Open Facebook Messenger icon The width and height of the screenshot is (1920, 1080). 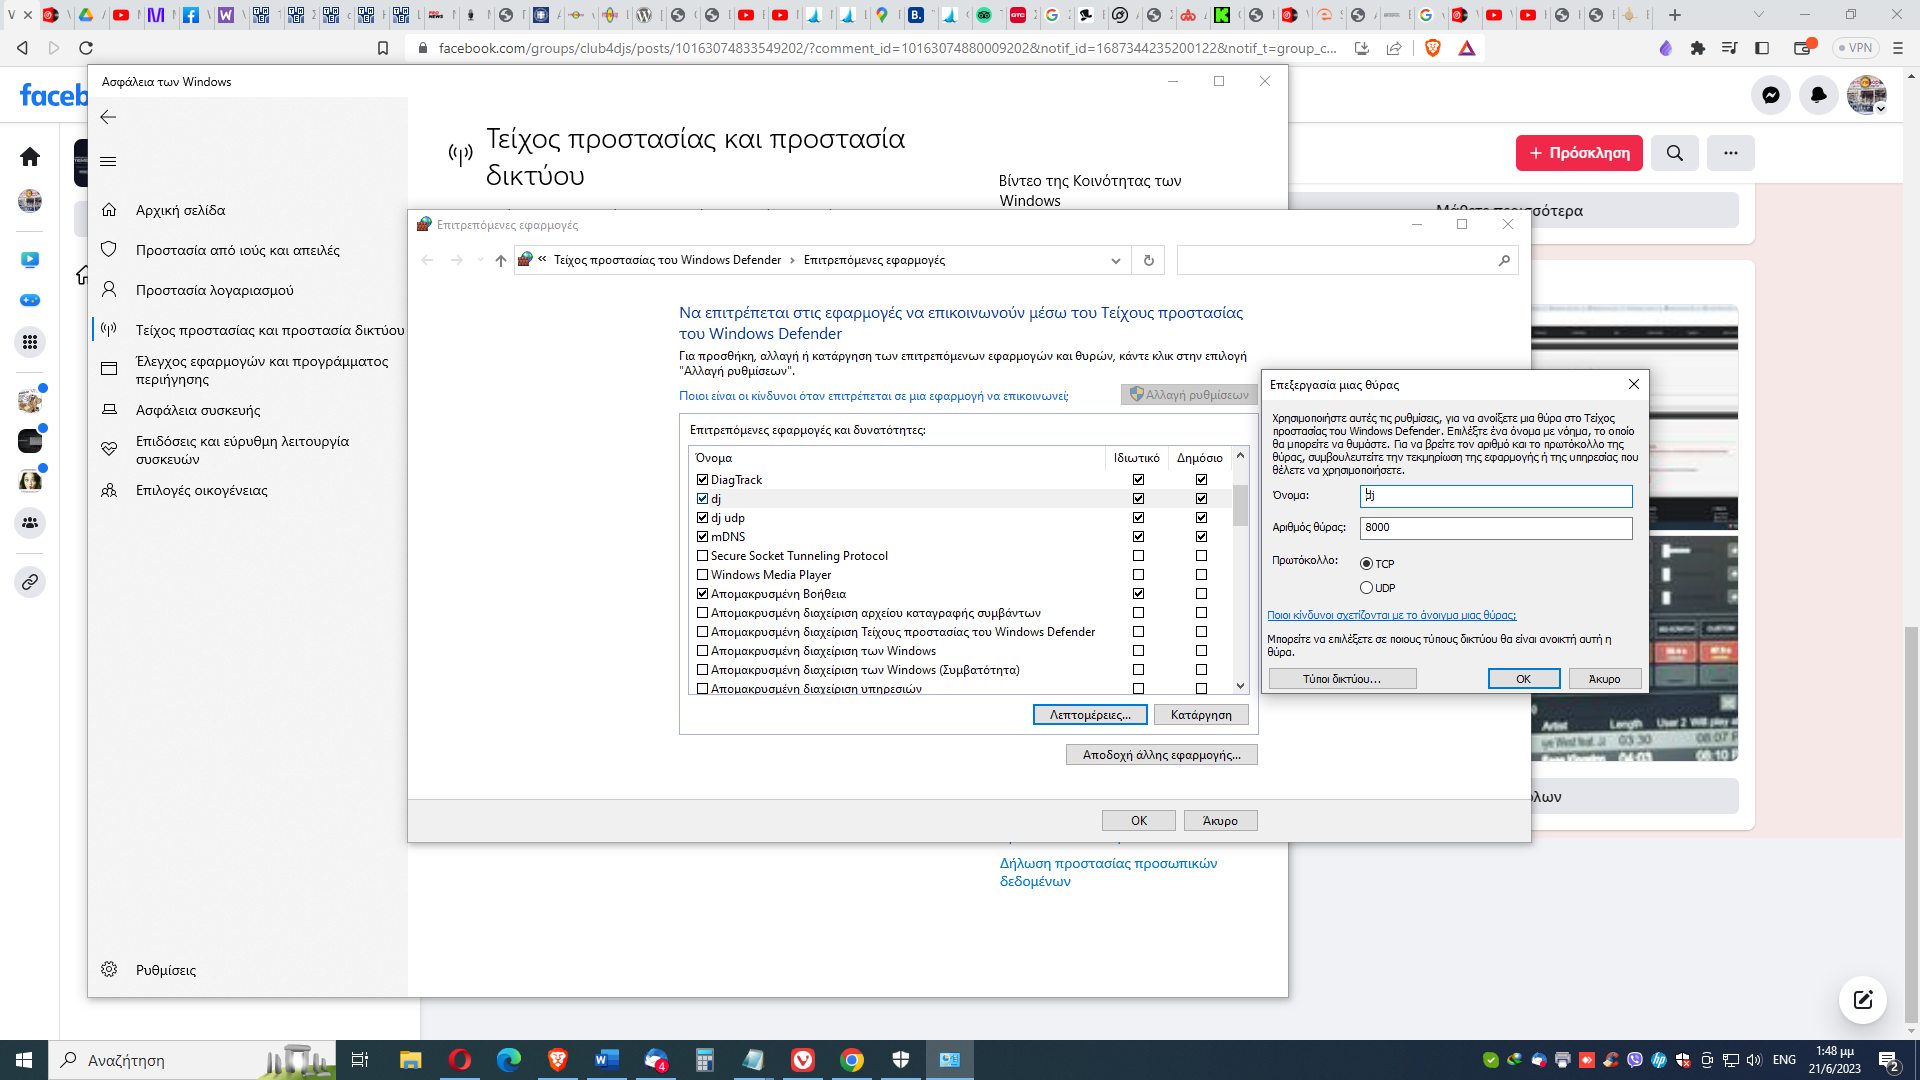[x=1770, y=95]
